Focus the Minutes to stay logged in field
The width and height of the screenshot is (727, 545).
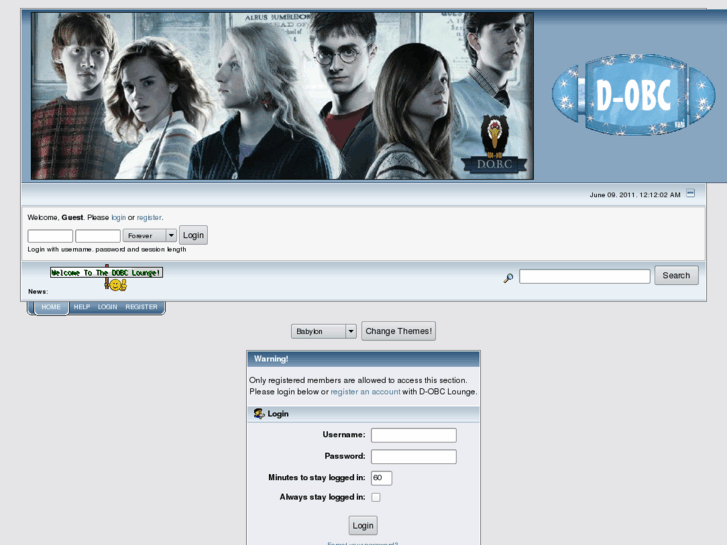point(382,478)
